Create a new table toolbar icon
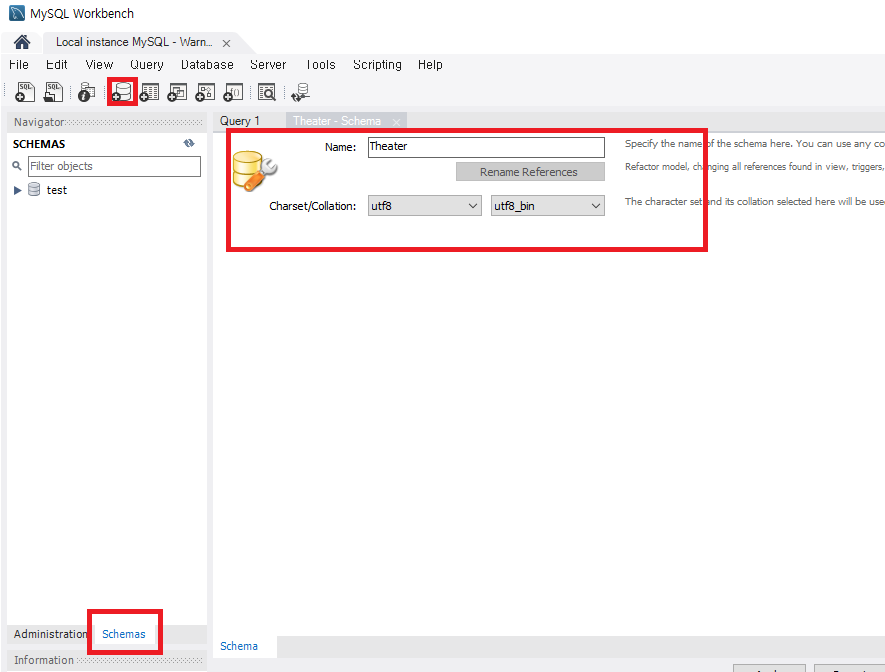The image size is (885, 672). click(150, 92)
